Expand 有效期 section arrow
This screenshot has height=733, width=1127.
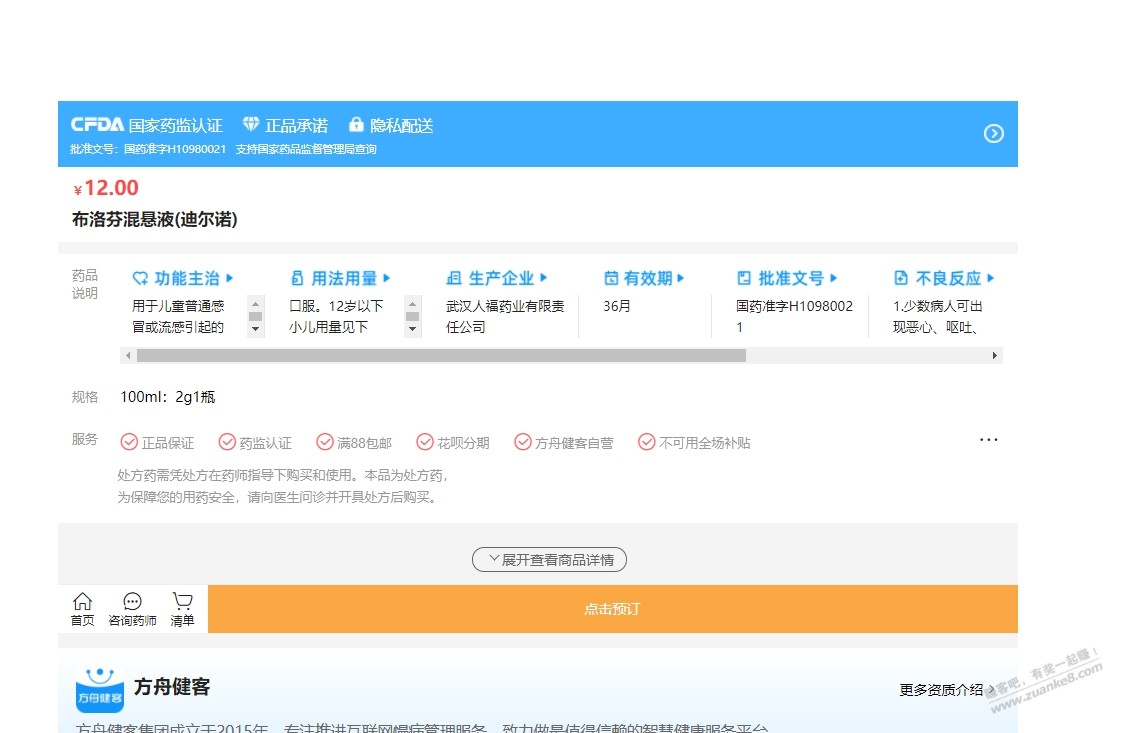coord(681,278)
